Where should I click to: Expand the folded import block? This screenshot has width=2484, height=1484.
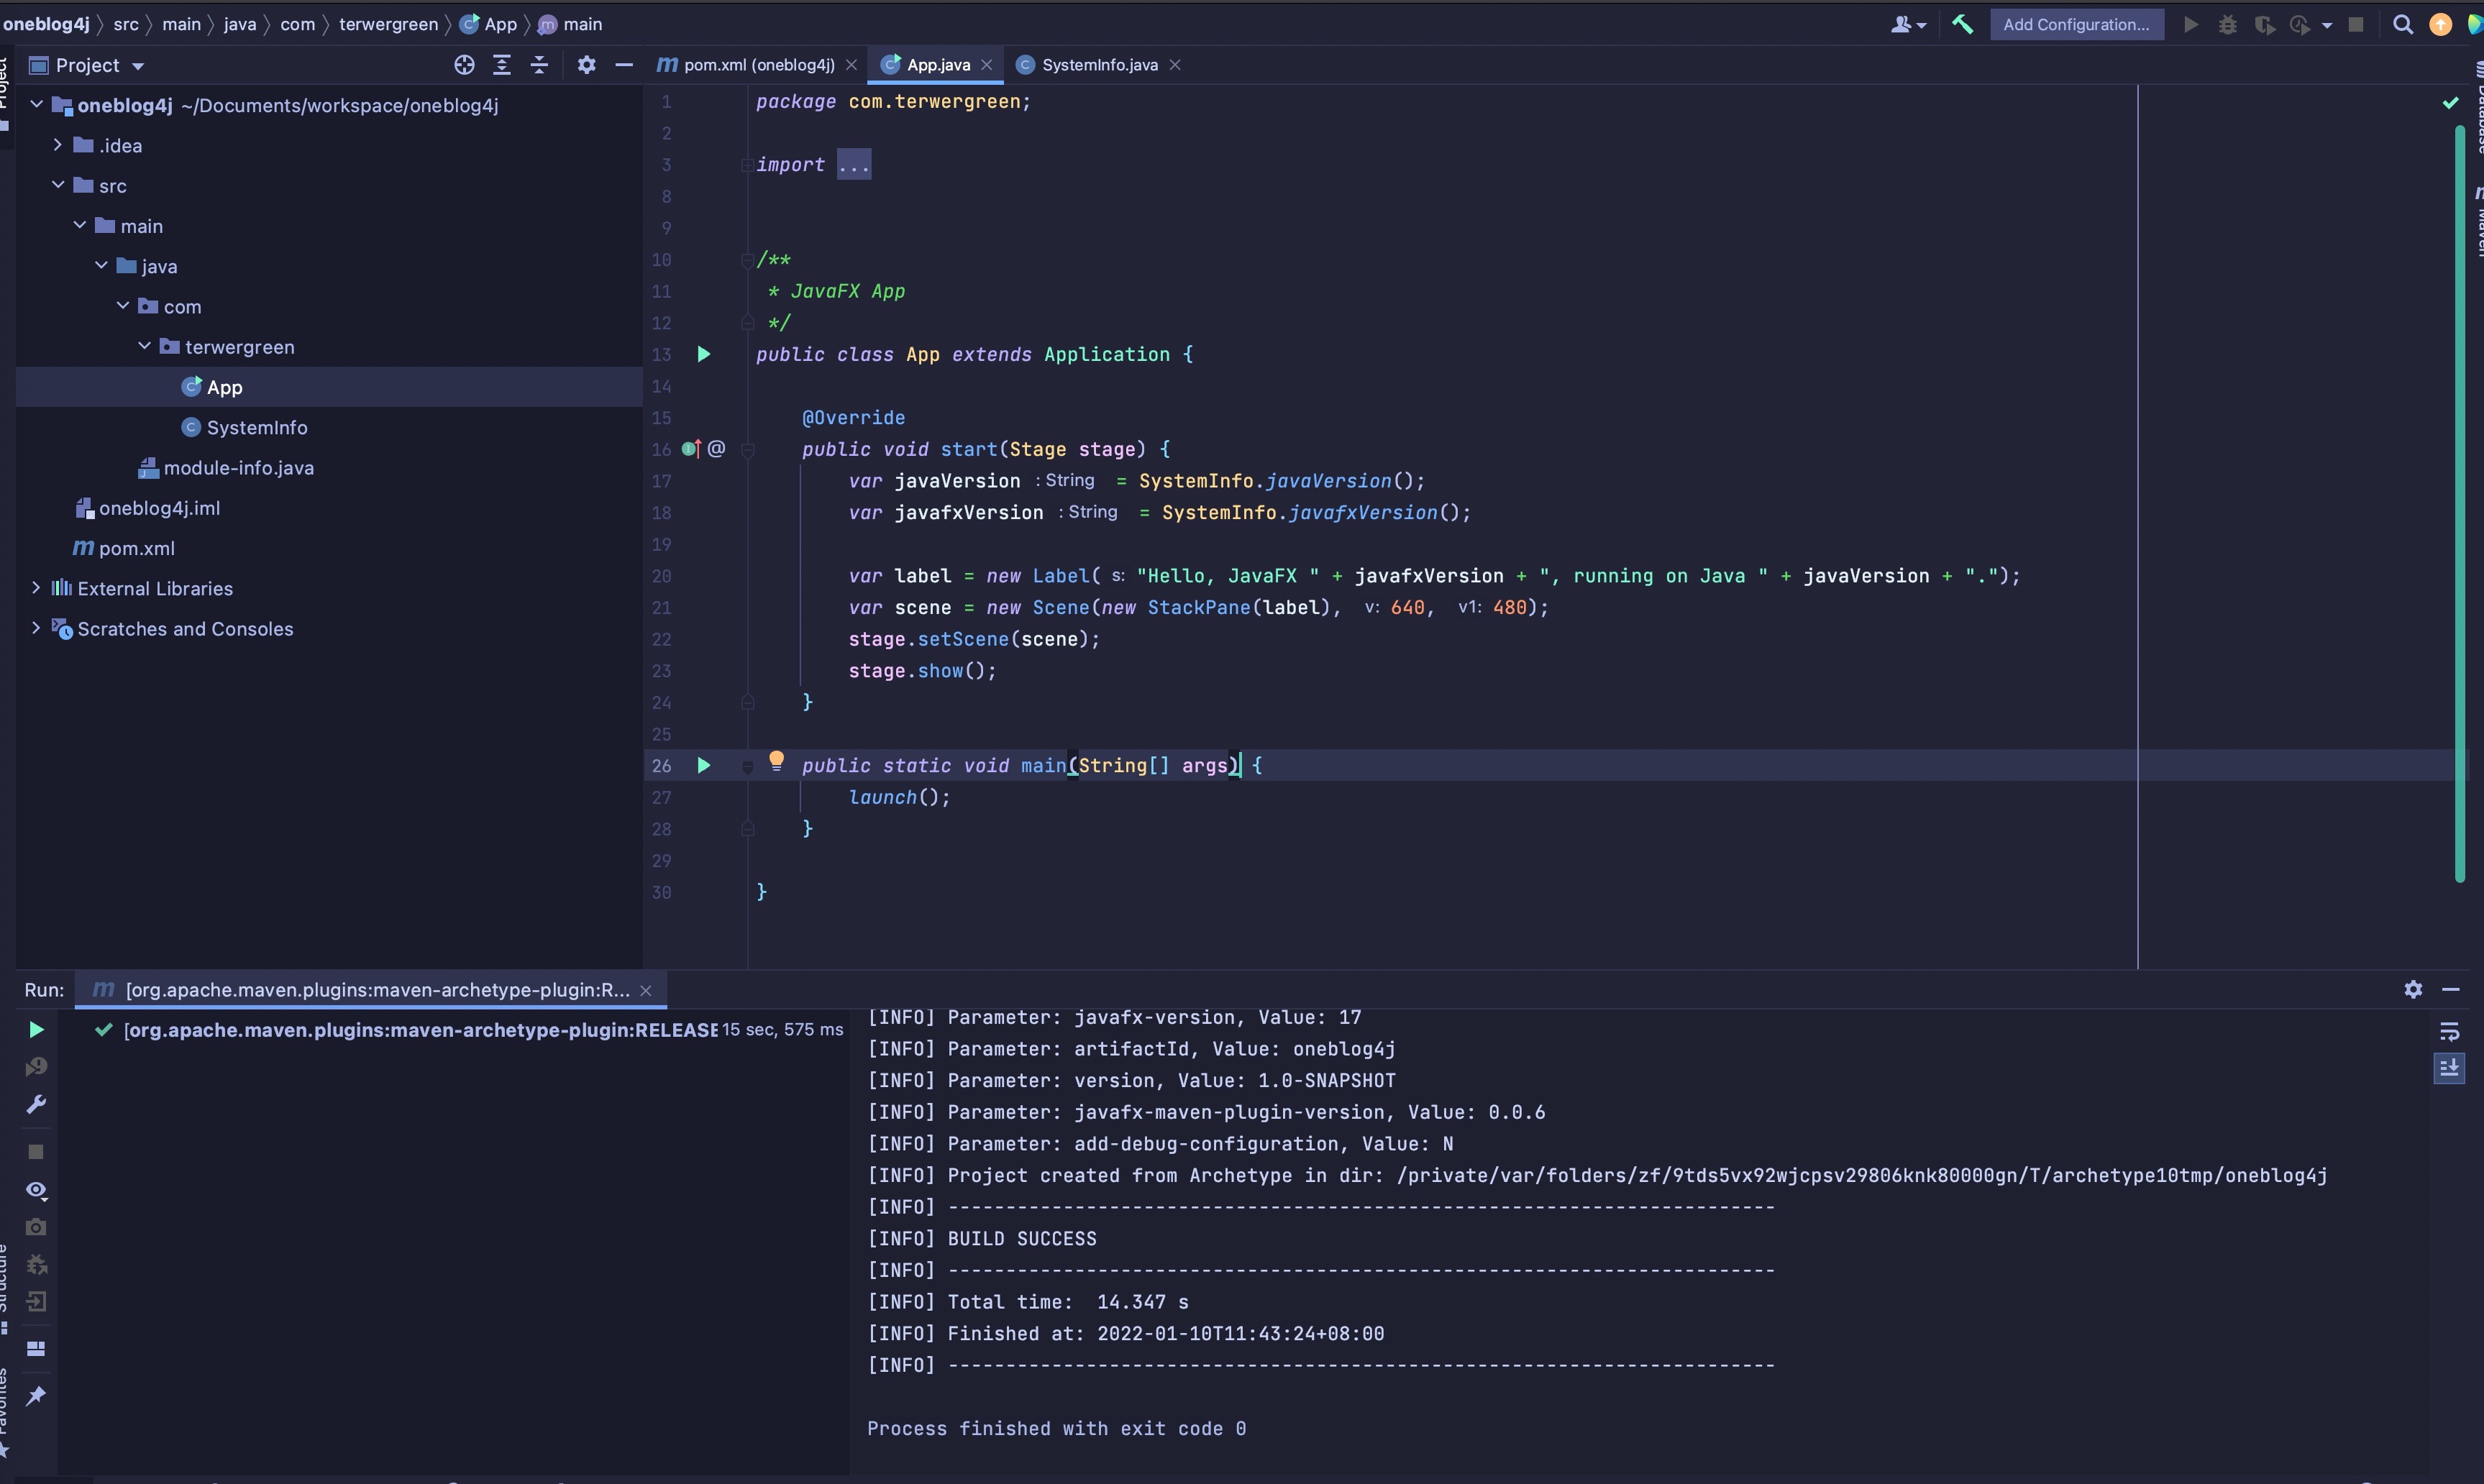coord(854,165)
